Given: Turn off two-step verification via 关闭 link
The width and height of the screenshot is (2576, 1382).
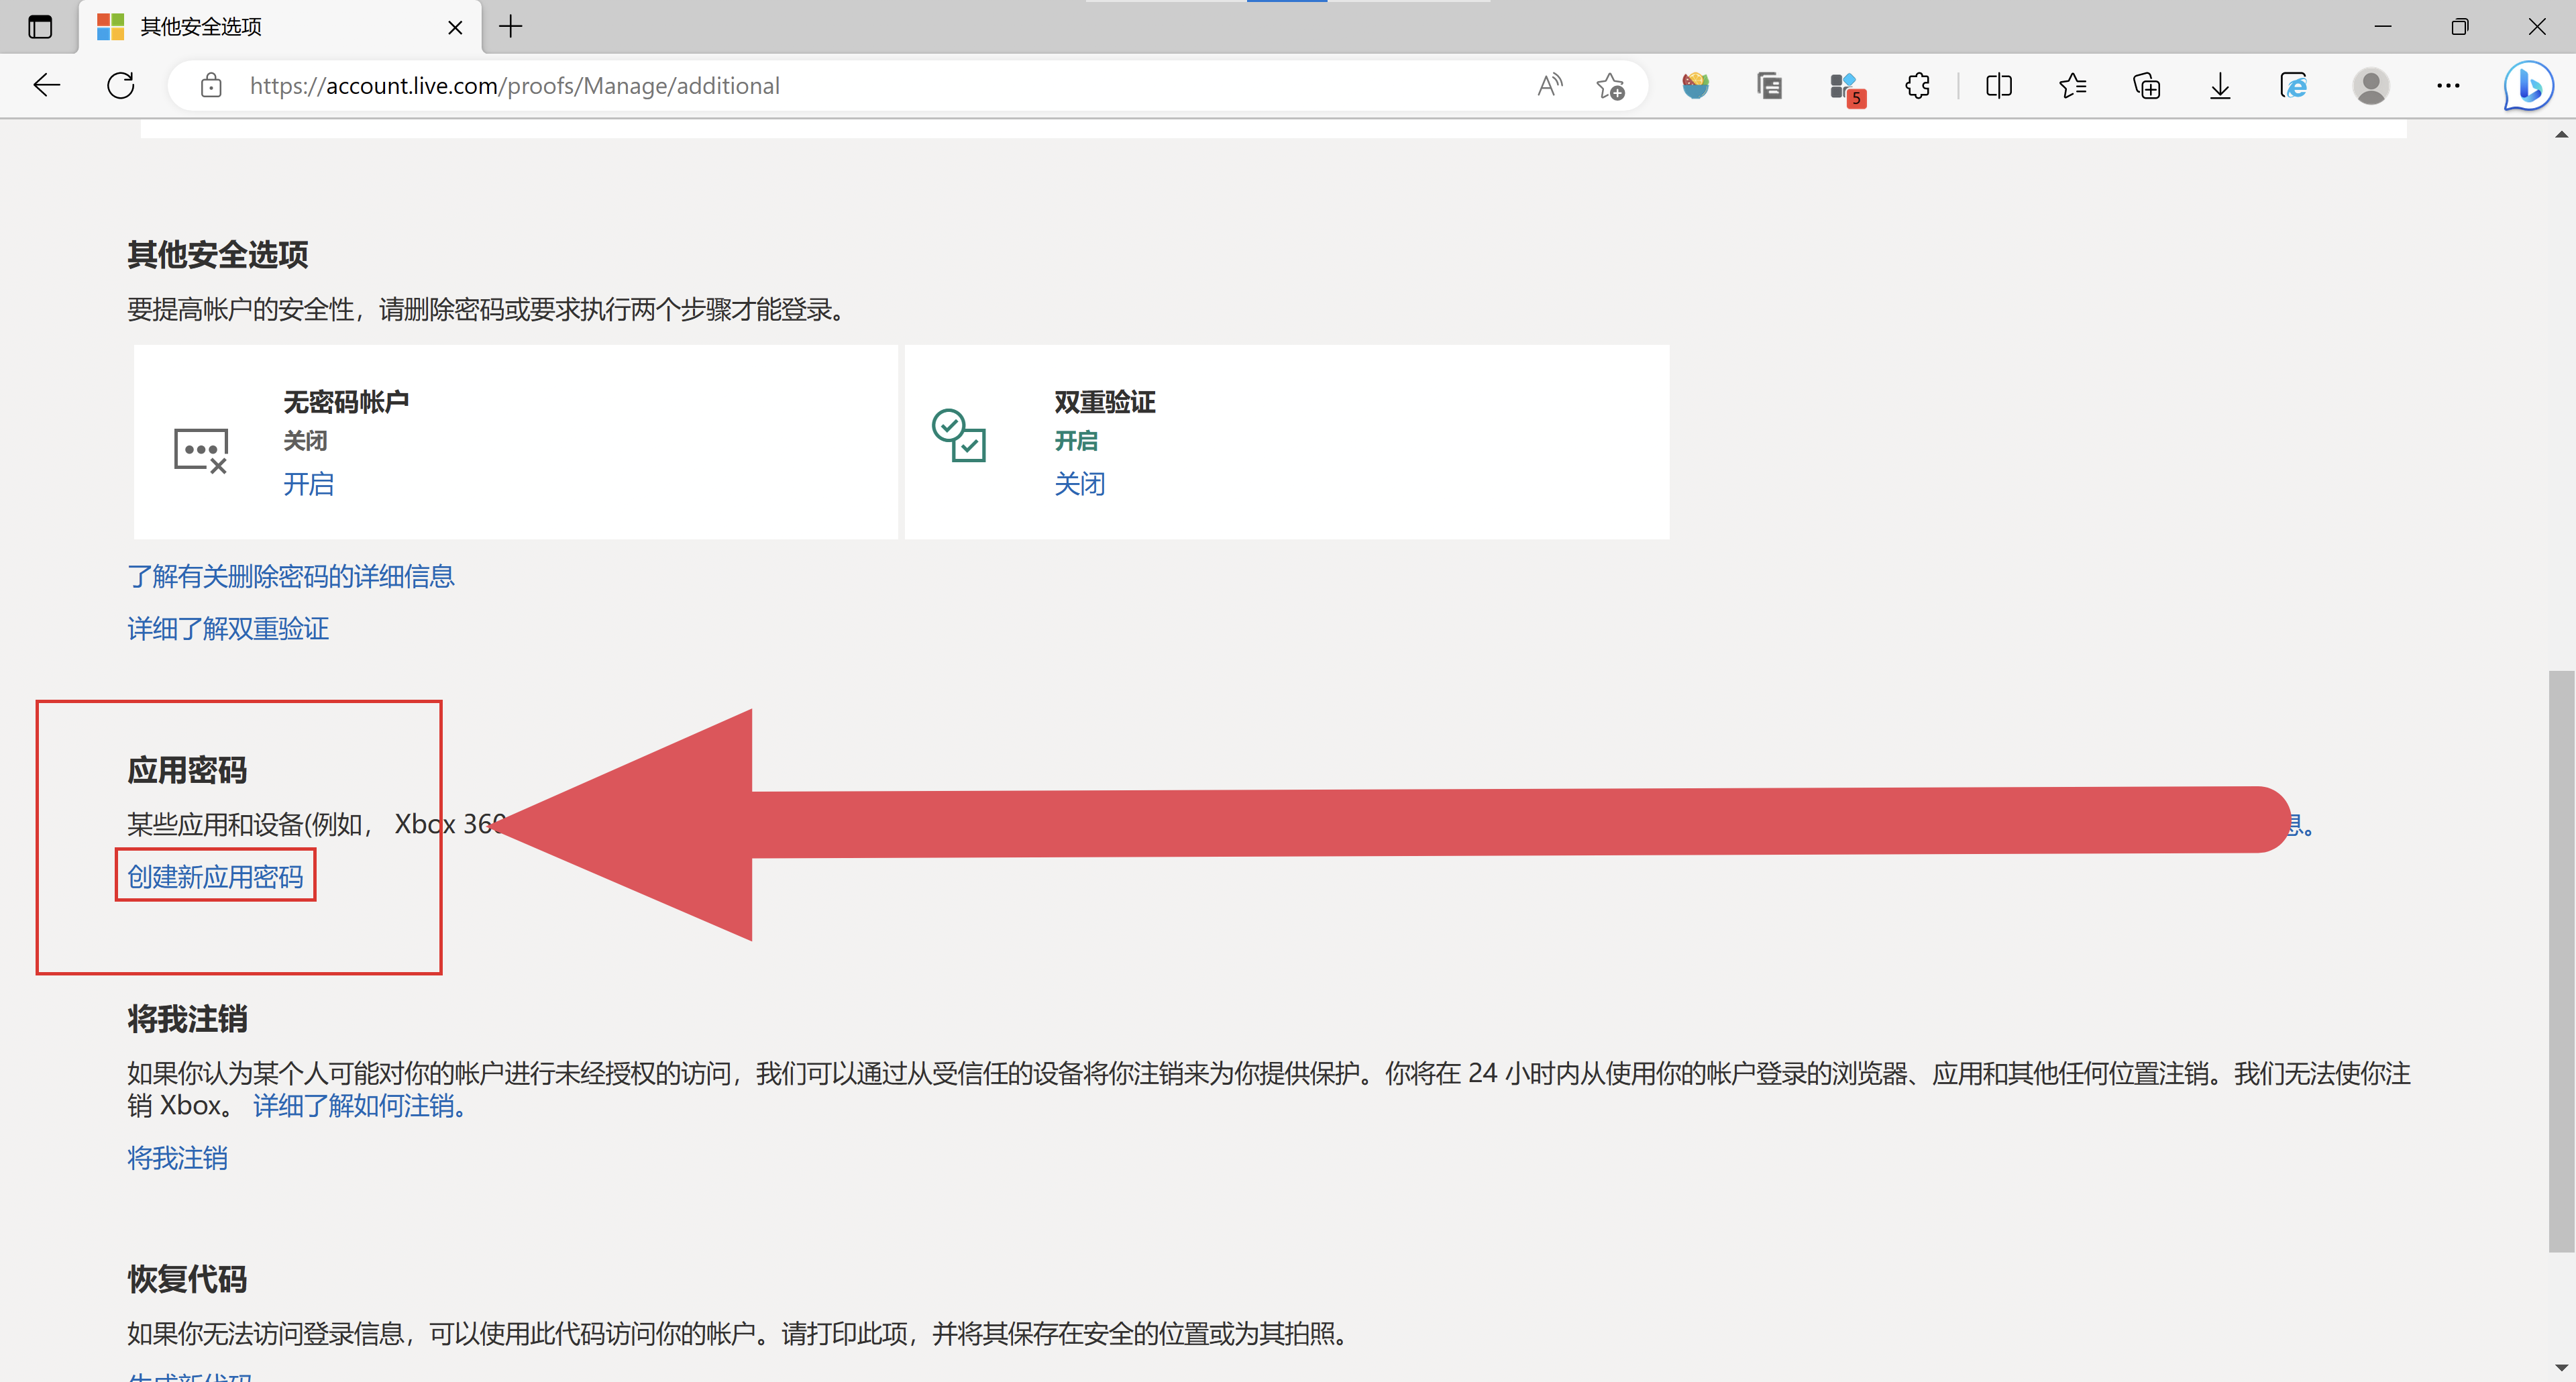Looking at the screenshot, I should tap(1079, 484).
